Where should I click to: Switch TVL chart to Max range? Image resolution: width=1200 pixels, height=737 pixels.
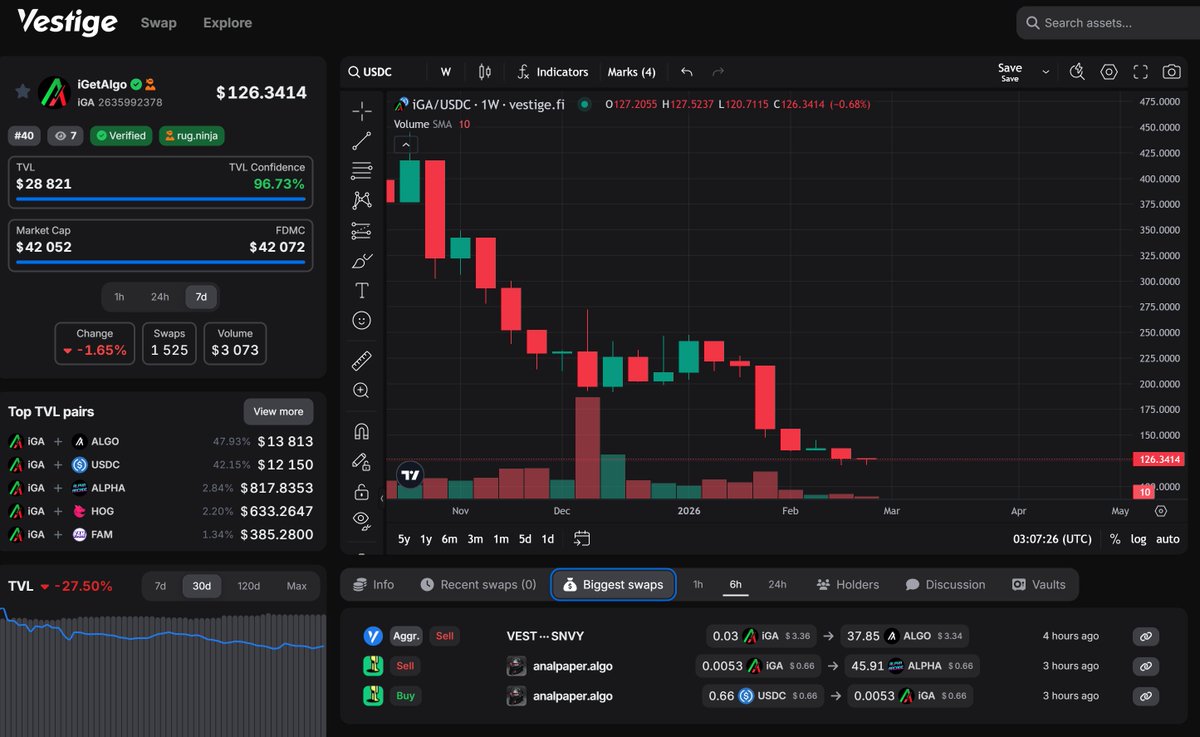296,586
